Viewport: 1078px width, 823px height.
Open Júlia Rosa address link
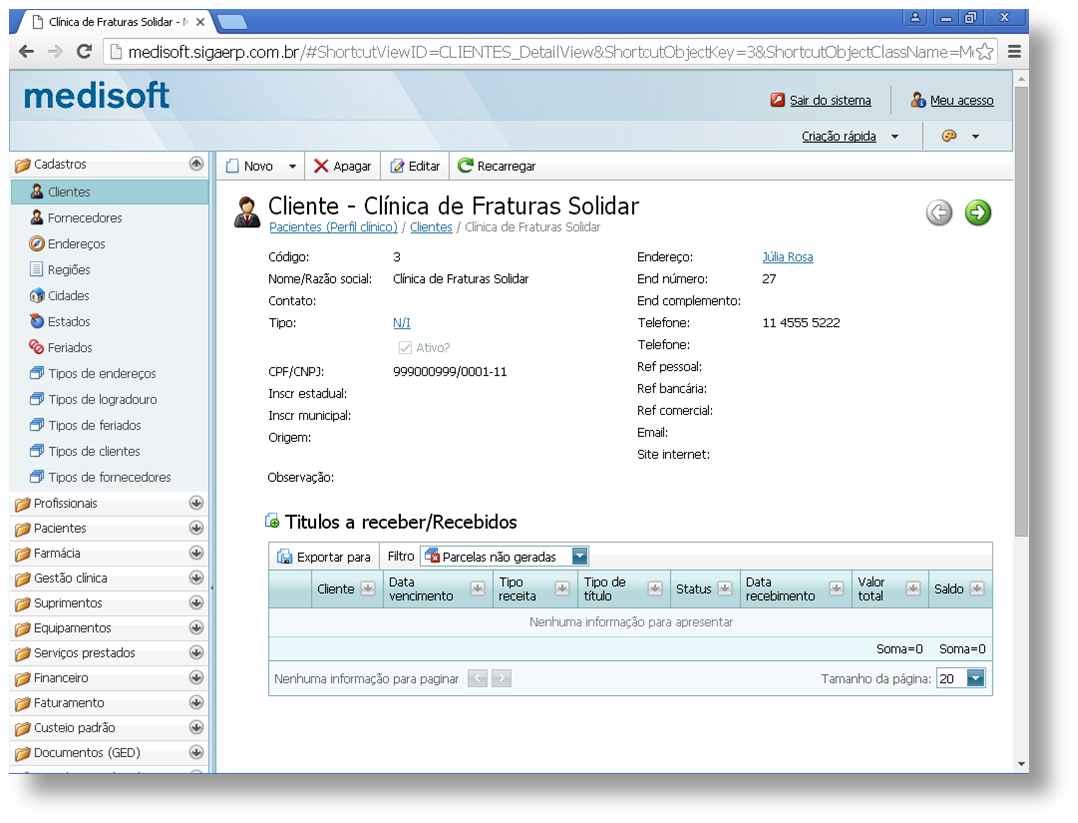point(788,257)
